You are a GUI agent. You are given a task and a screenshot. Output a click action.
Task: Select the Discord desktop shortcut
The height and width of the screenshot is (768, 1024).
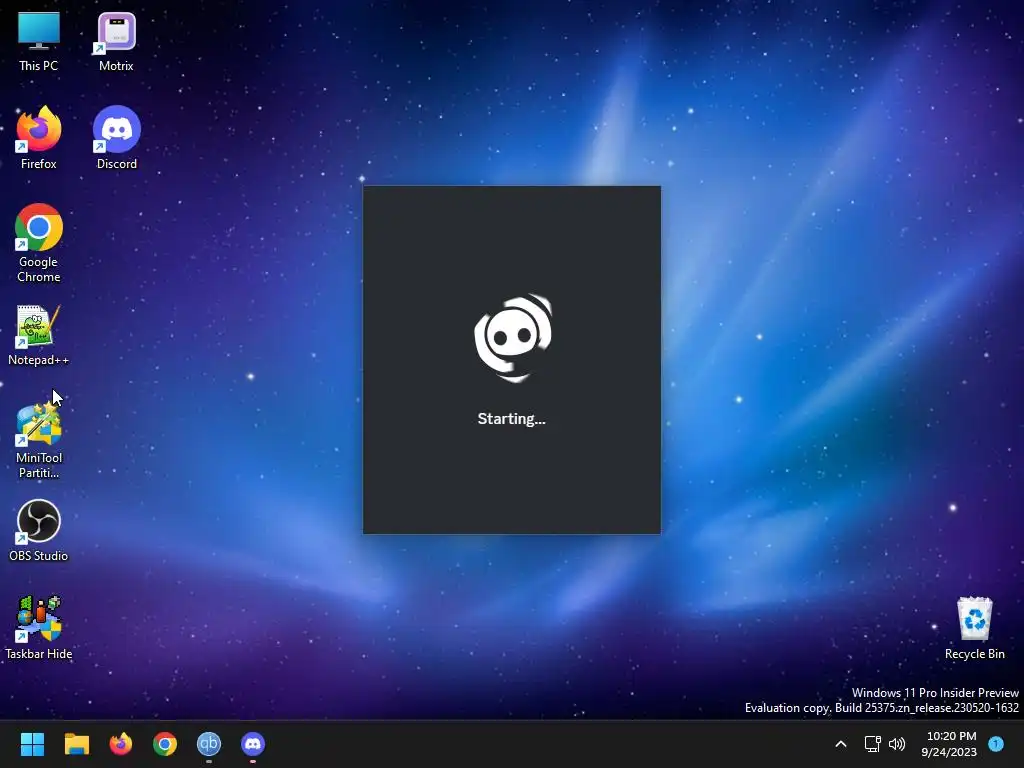tap(117, 138)
